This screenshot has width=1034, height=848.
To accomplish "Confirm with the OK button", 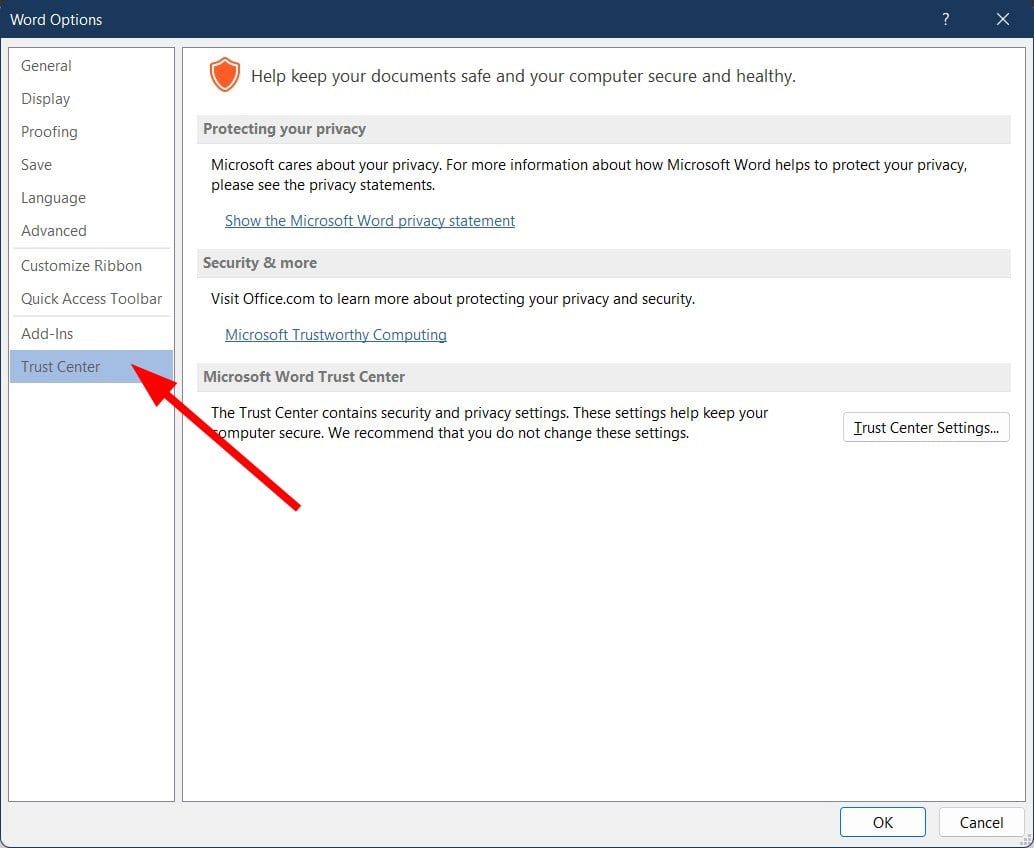I will (882, 822).
